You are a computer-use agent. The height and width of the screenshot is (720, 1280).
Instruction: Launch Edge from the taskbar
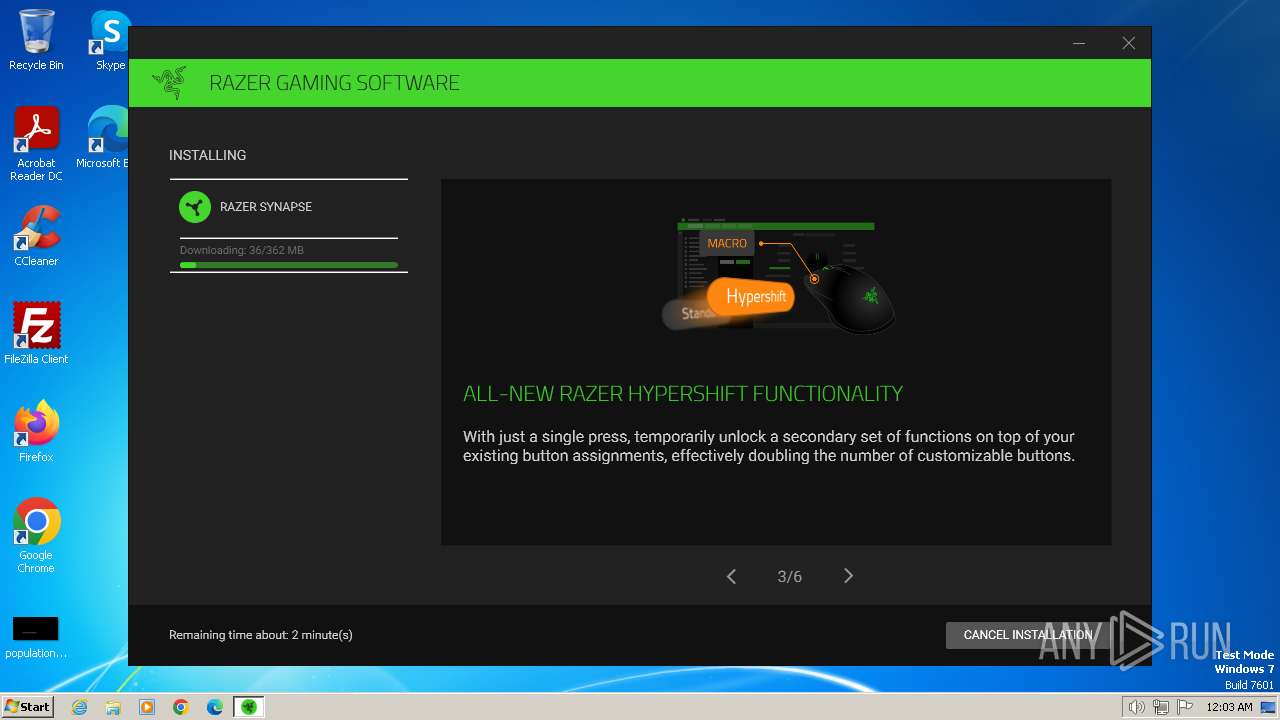(x=215, y=707)
